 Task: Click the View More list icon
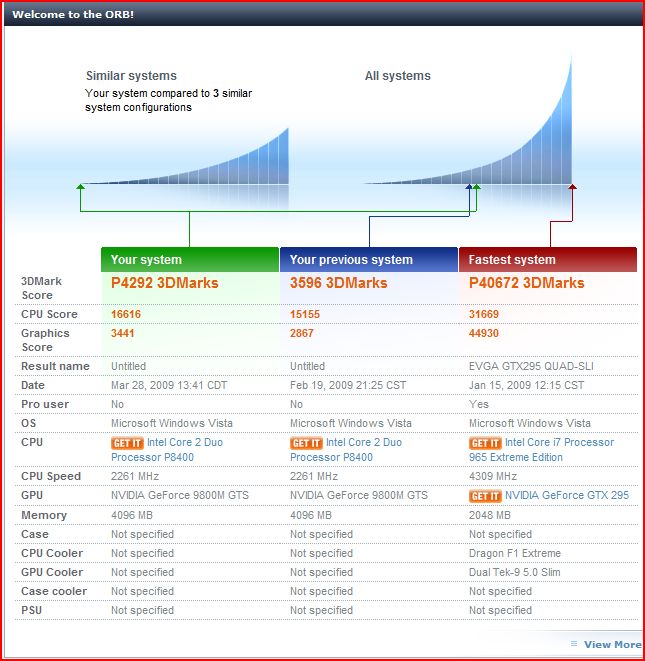[574, 644]
